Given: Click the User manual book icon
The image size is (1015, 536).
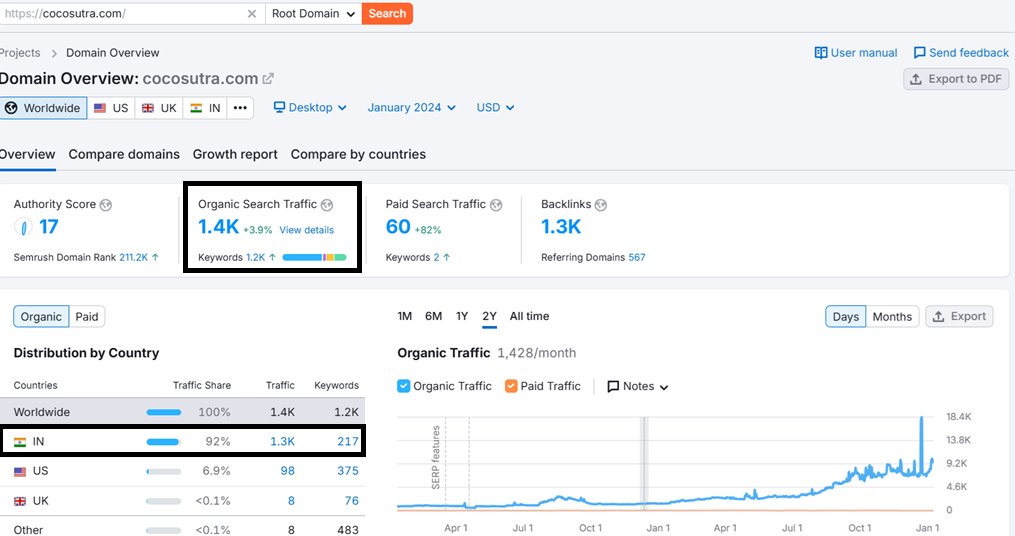Looking at the screenshot, I should pyautogui.click(x=821, y=52).
